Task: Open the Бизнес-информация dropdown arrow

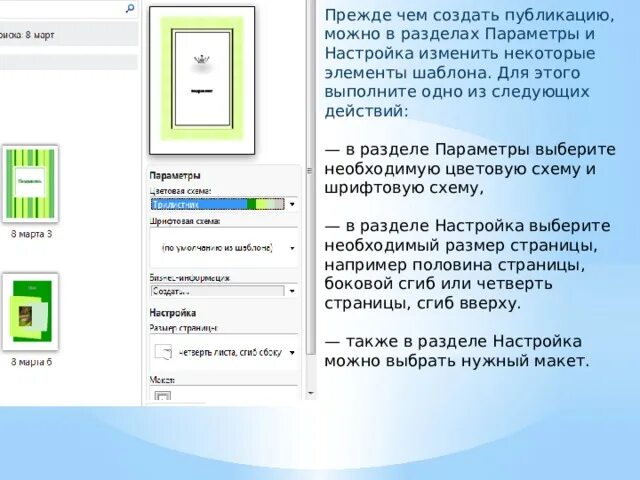Action: pos(292,291)
